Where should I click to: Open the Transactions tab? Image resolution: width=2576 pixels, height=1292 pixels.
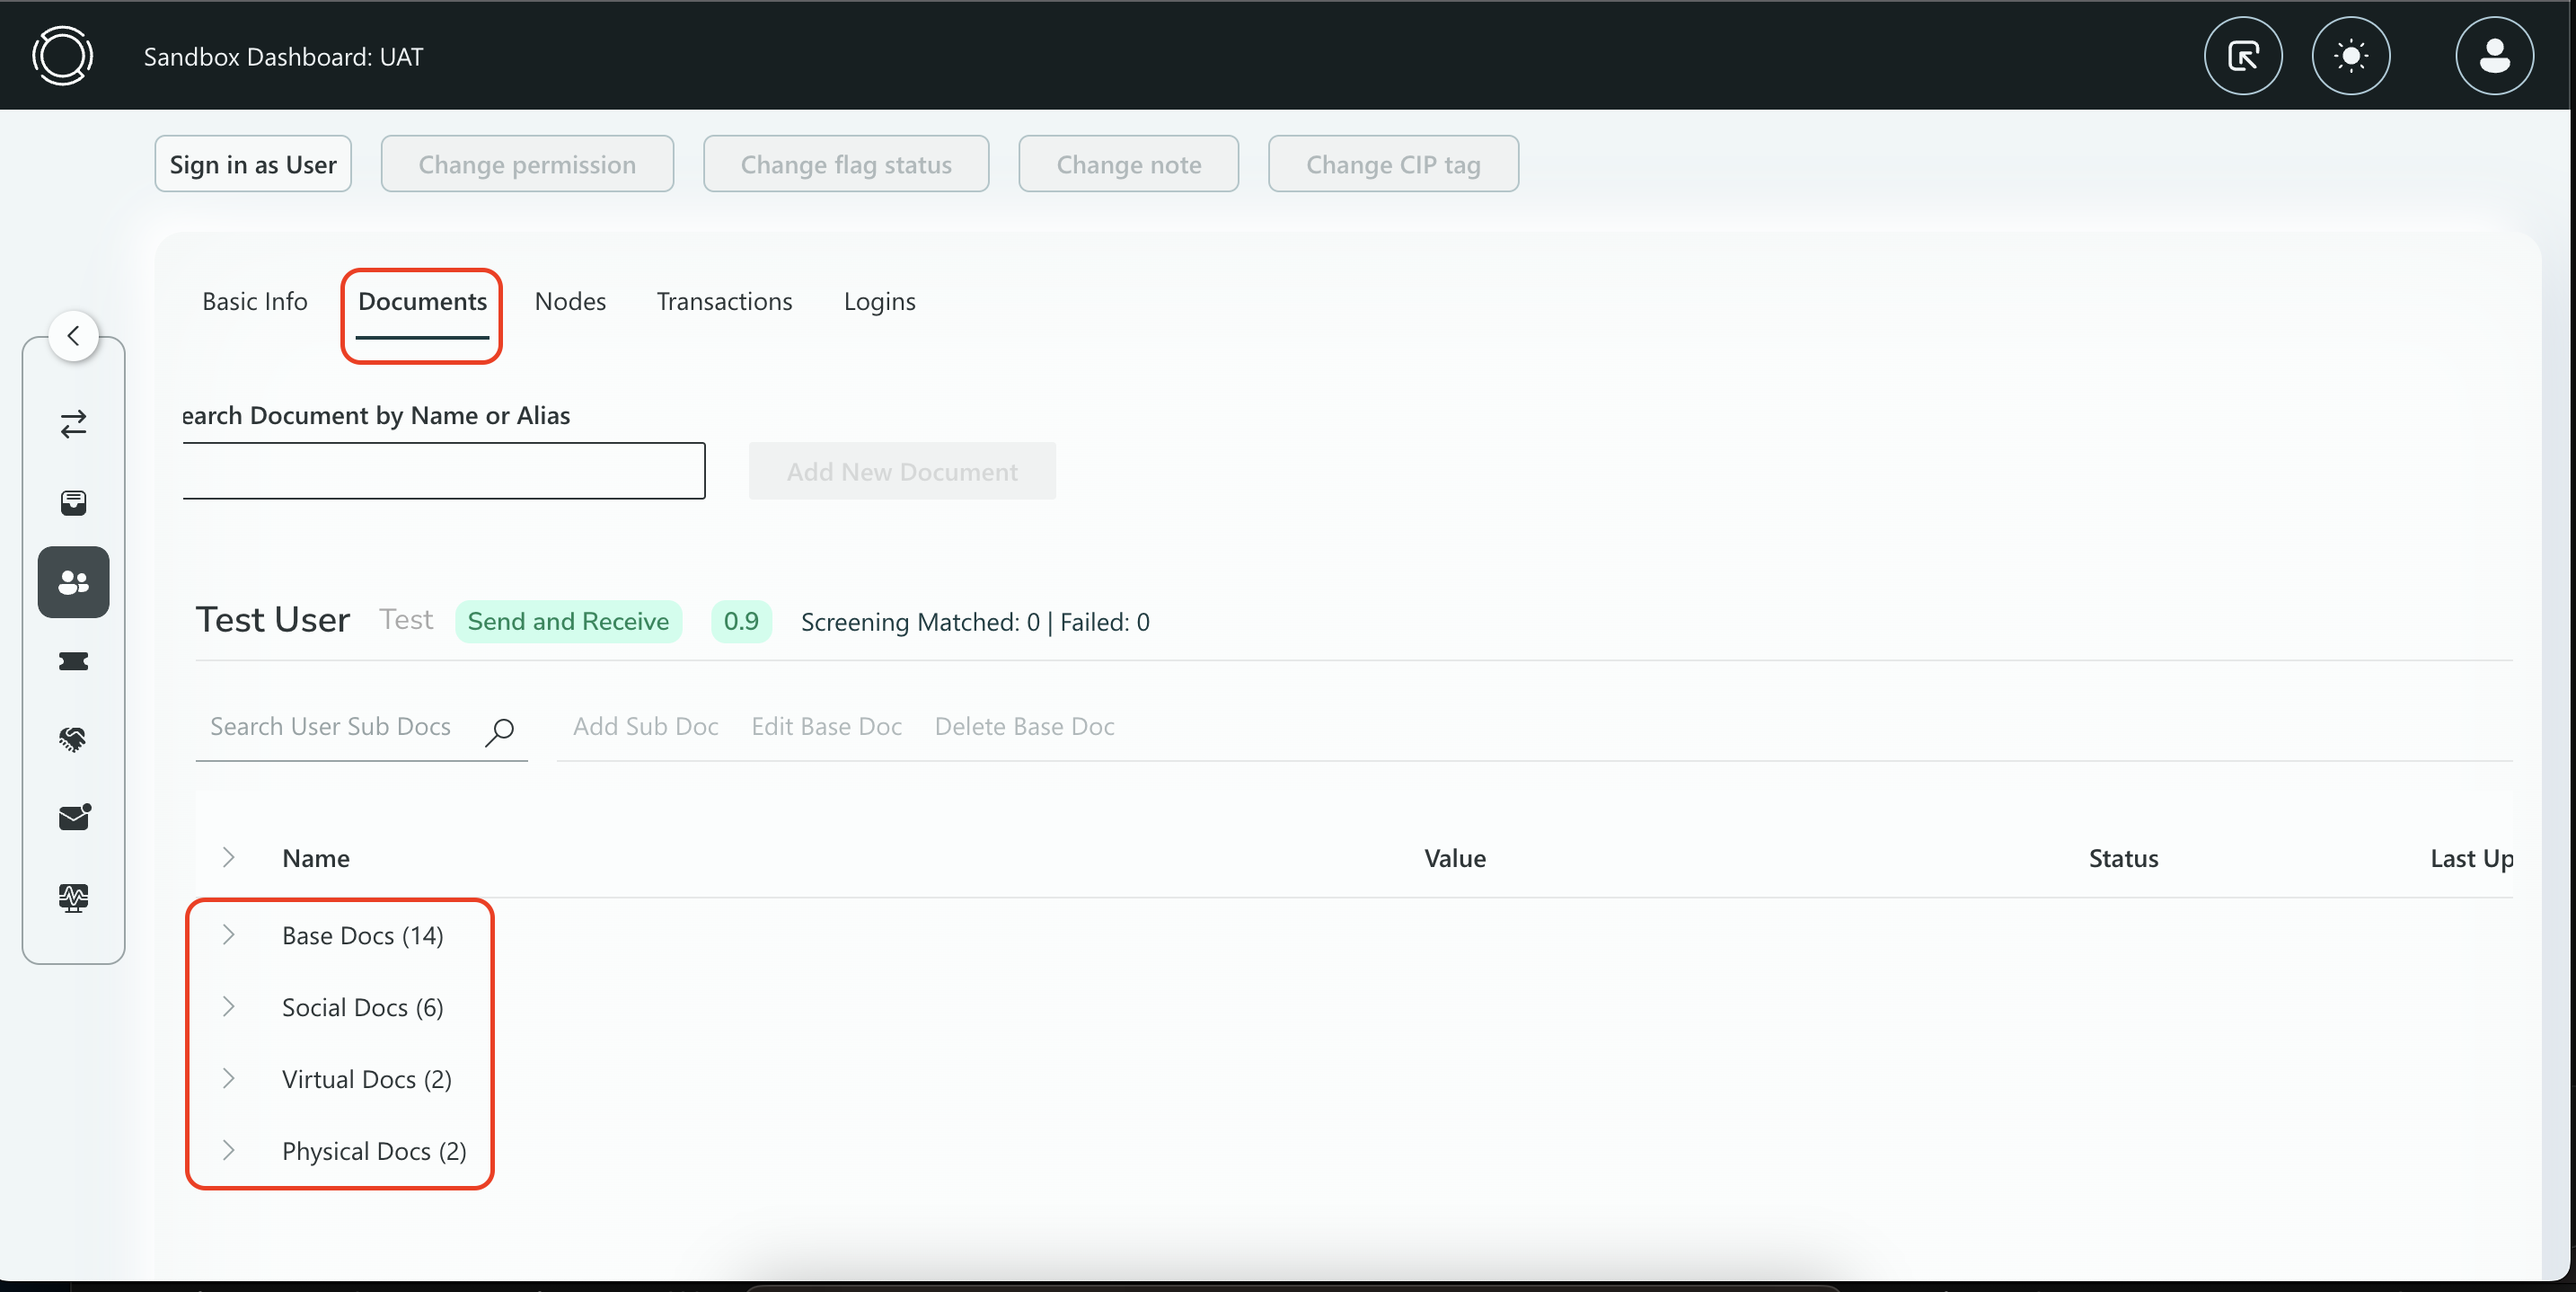pyautogui.click(x=724, y=301)
